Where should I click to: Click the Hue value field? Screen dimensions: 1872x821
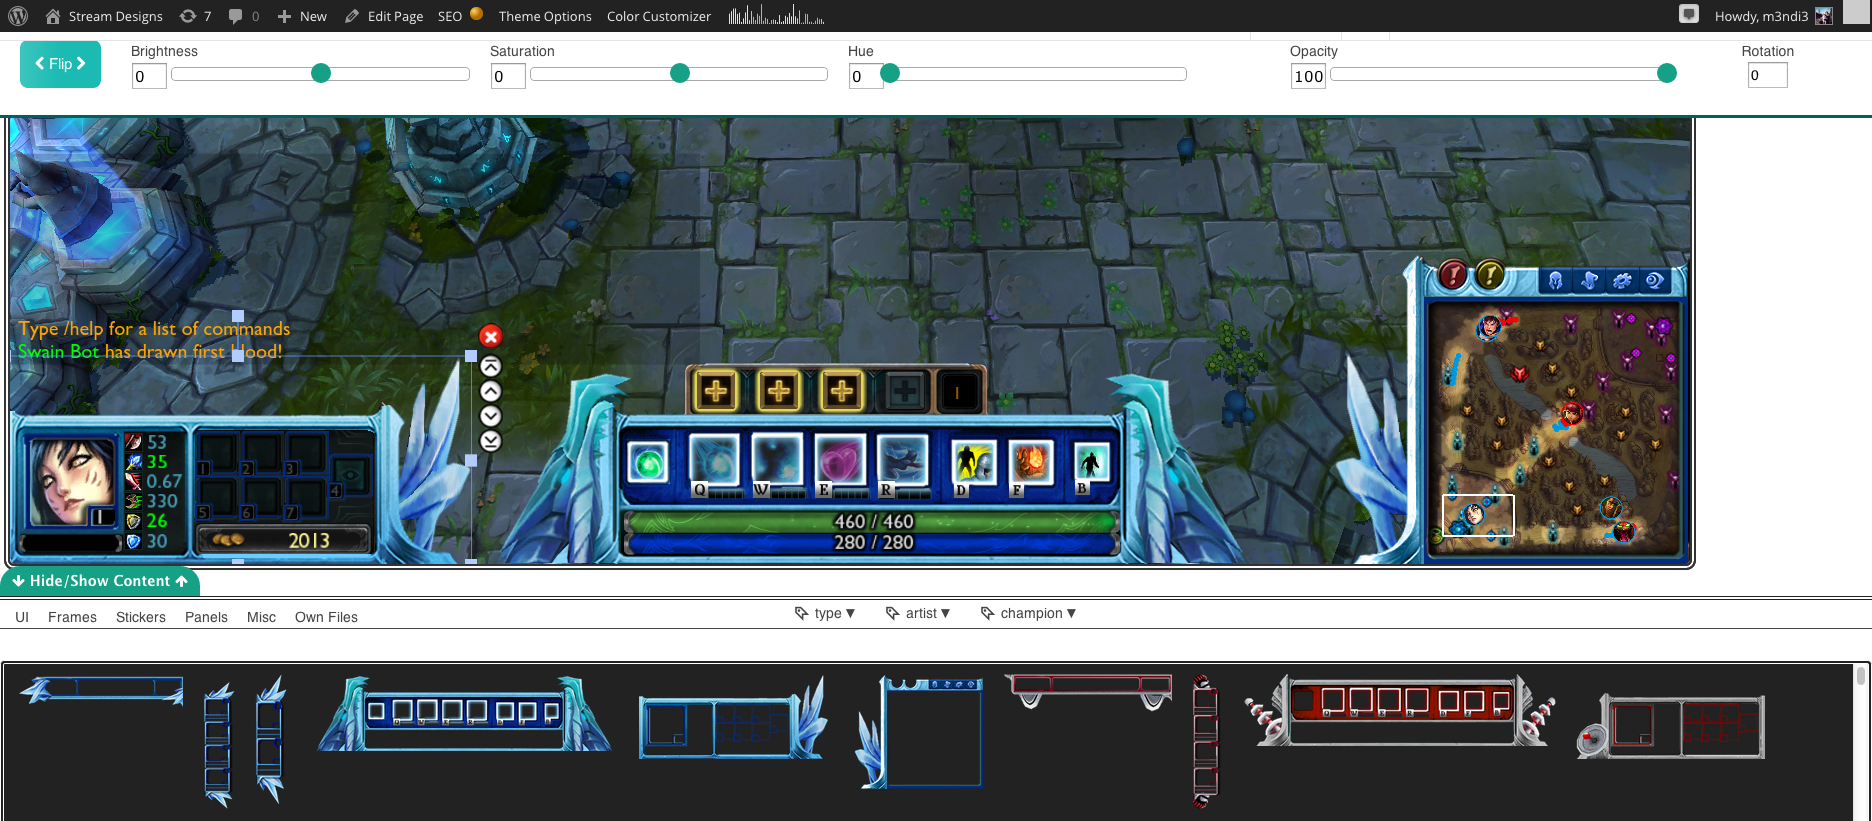pos(866,76)
